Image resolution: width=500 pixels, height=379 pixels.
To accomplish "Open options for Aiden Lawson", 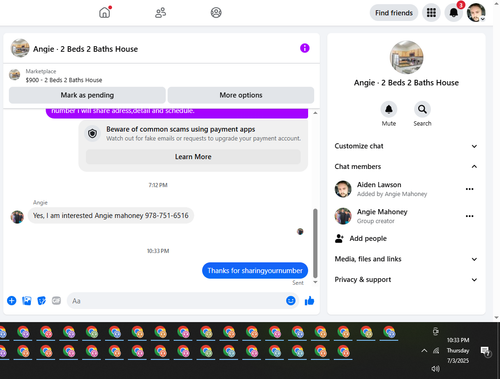I will 469,189.
